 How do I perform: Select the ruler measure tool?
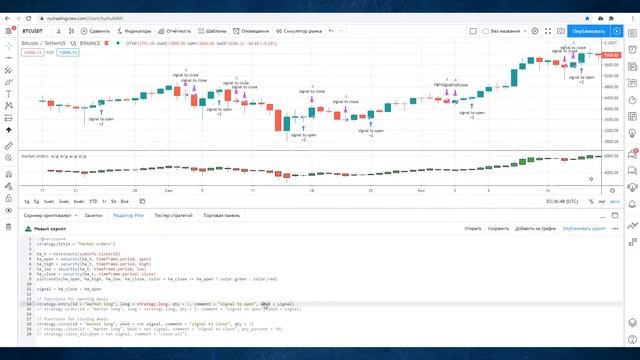point(9,146)
